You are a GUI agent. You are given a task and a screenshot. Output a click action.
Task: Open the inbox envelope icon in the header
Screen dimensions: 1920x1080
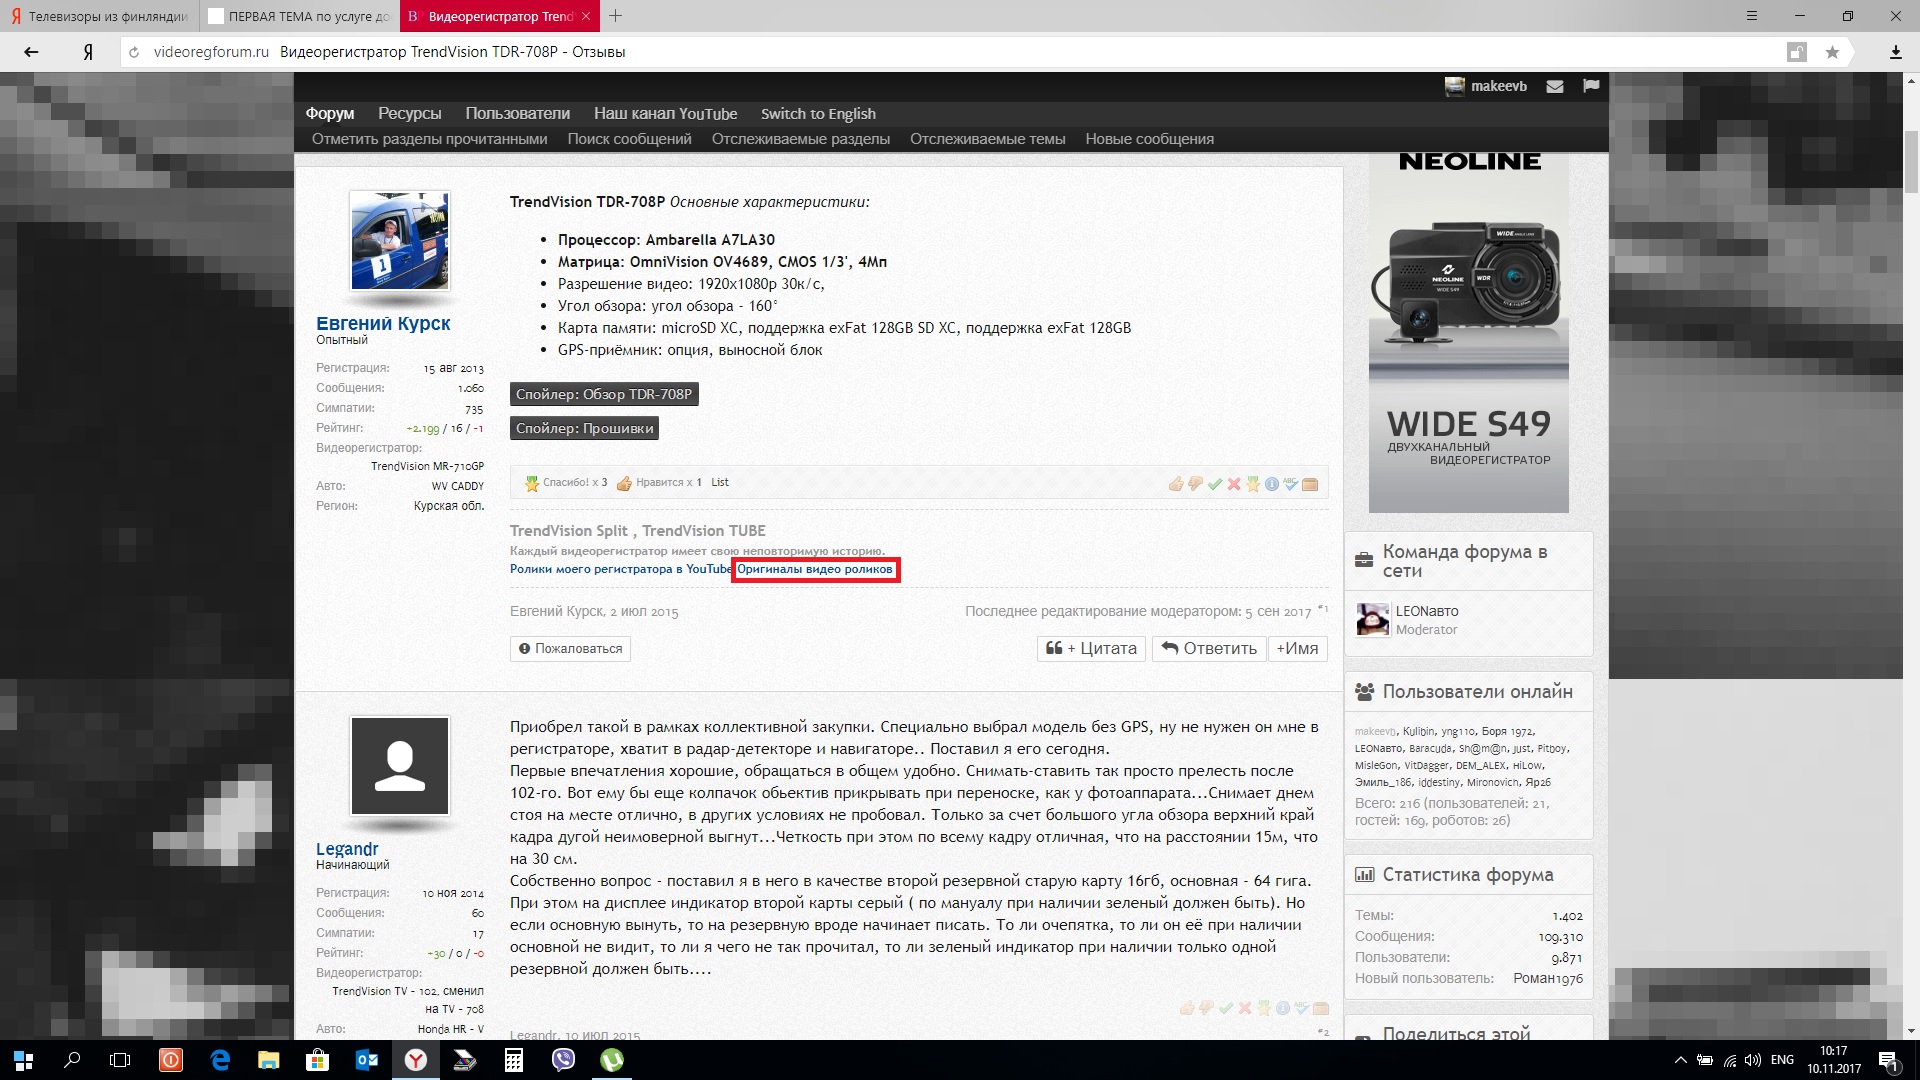click(x=1555, y=87)
